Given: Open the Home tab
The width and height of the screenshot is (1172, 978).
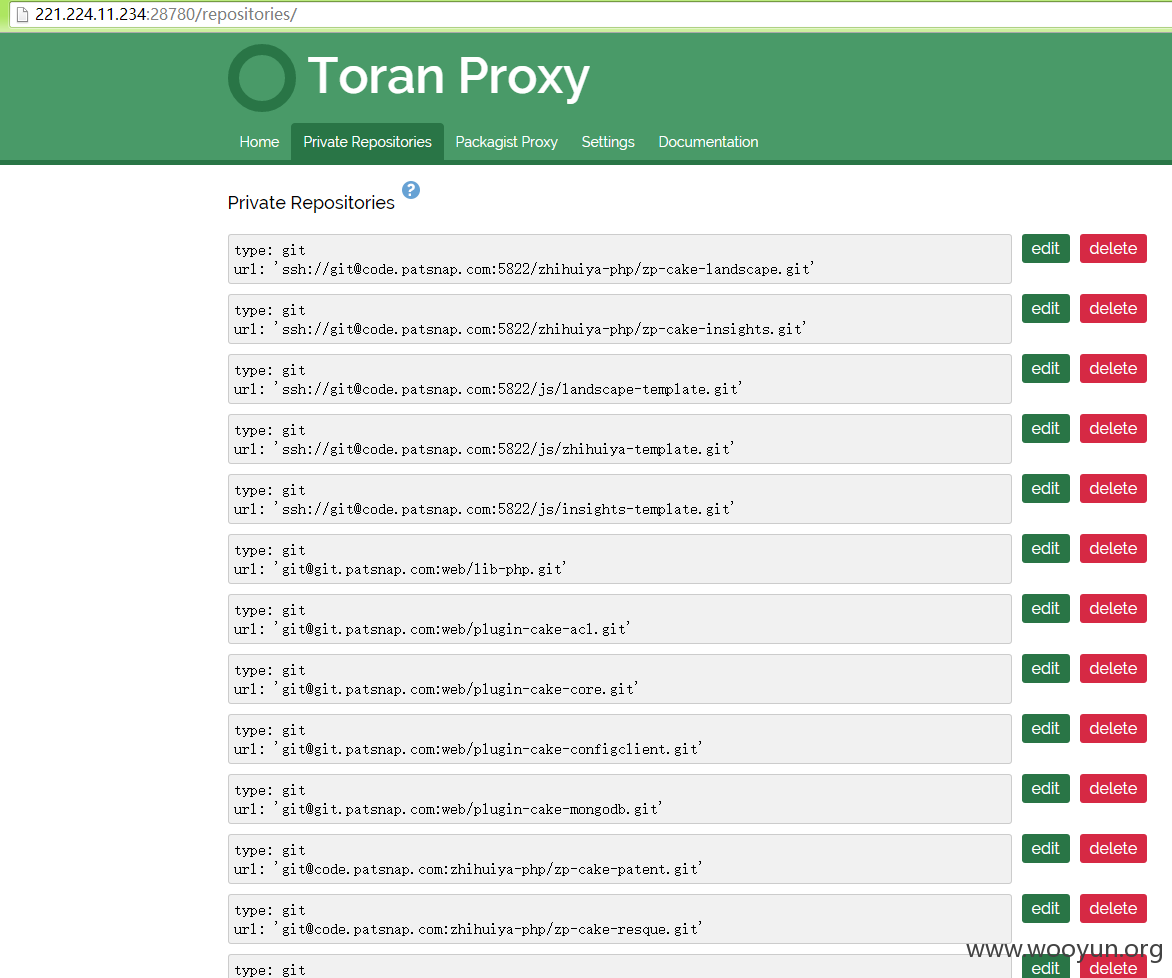Looking at the screenshot, I should point(259,142).
